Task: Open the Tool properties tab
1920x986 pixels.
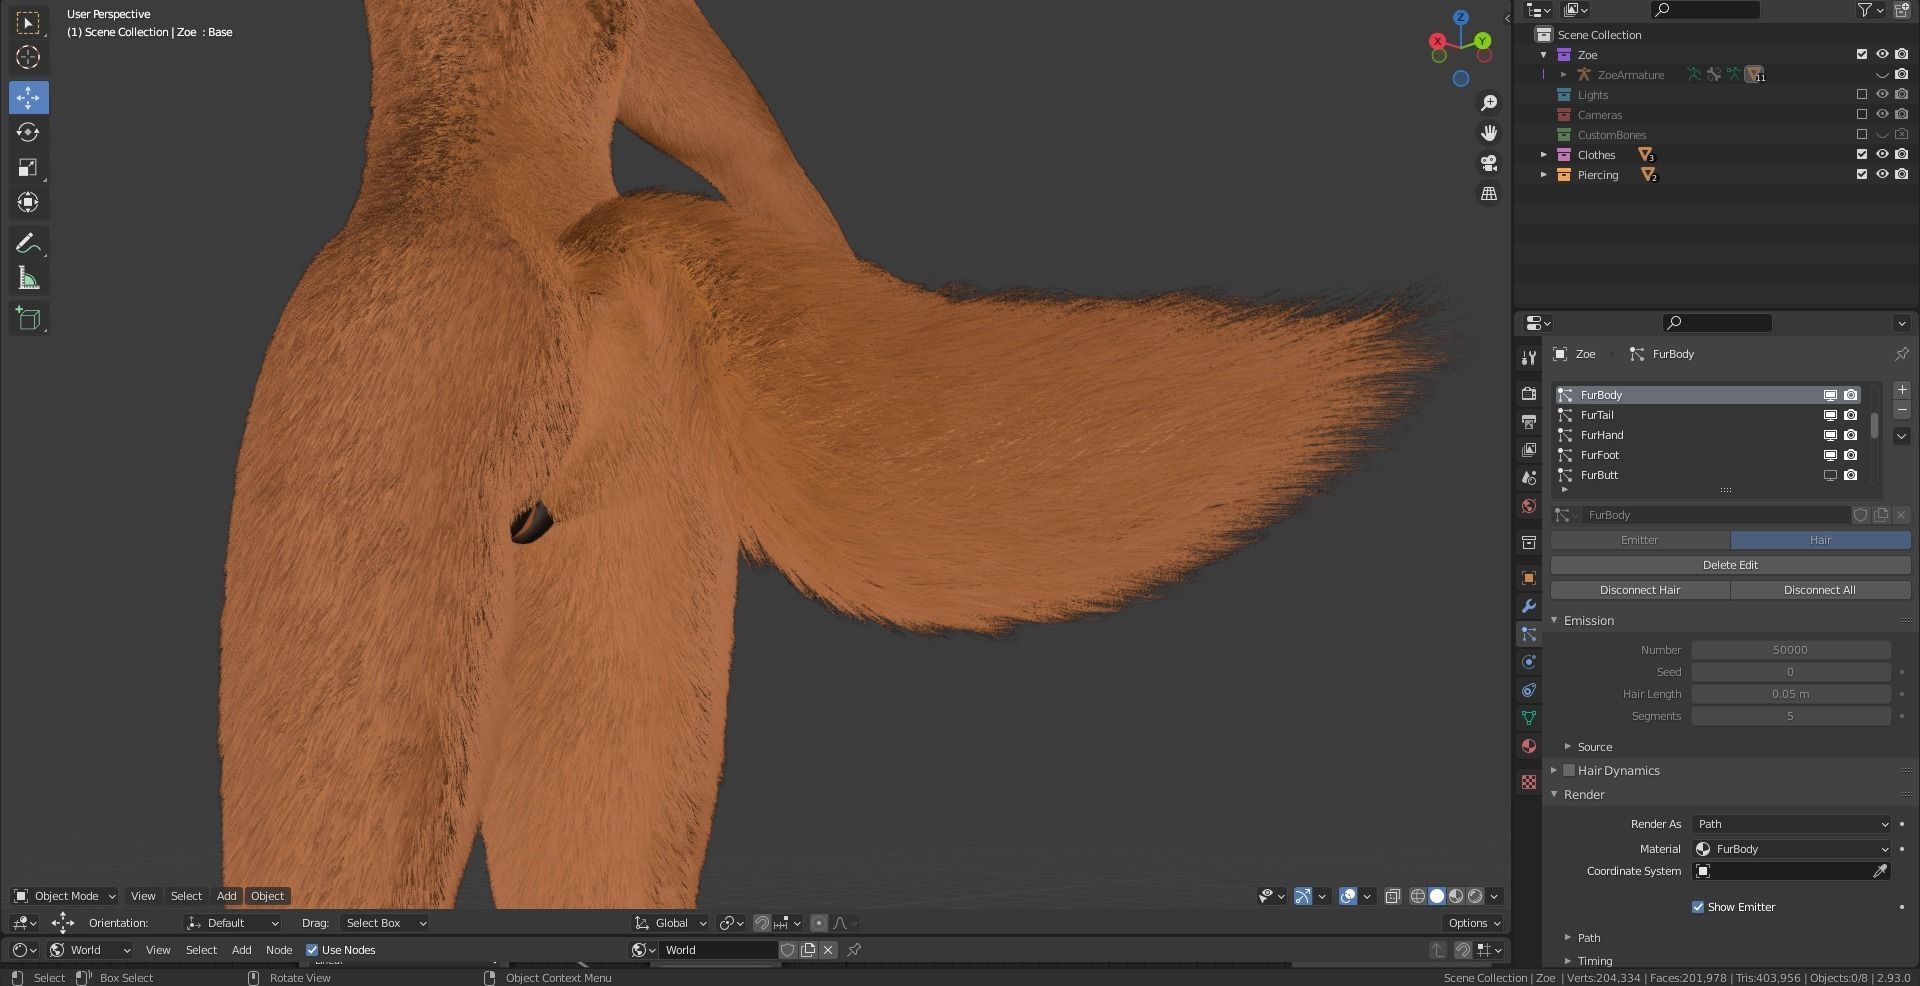Action: click(1528, 358)
